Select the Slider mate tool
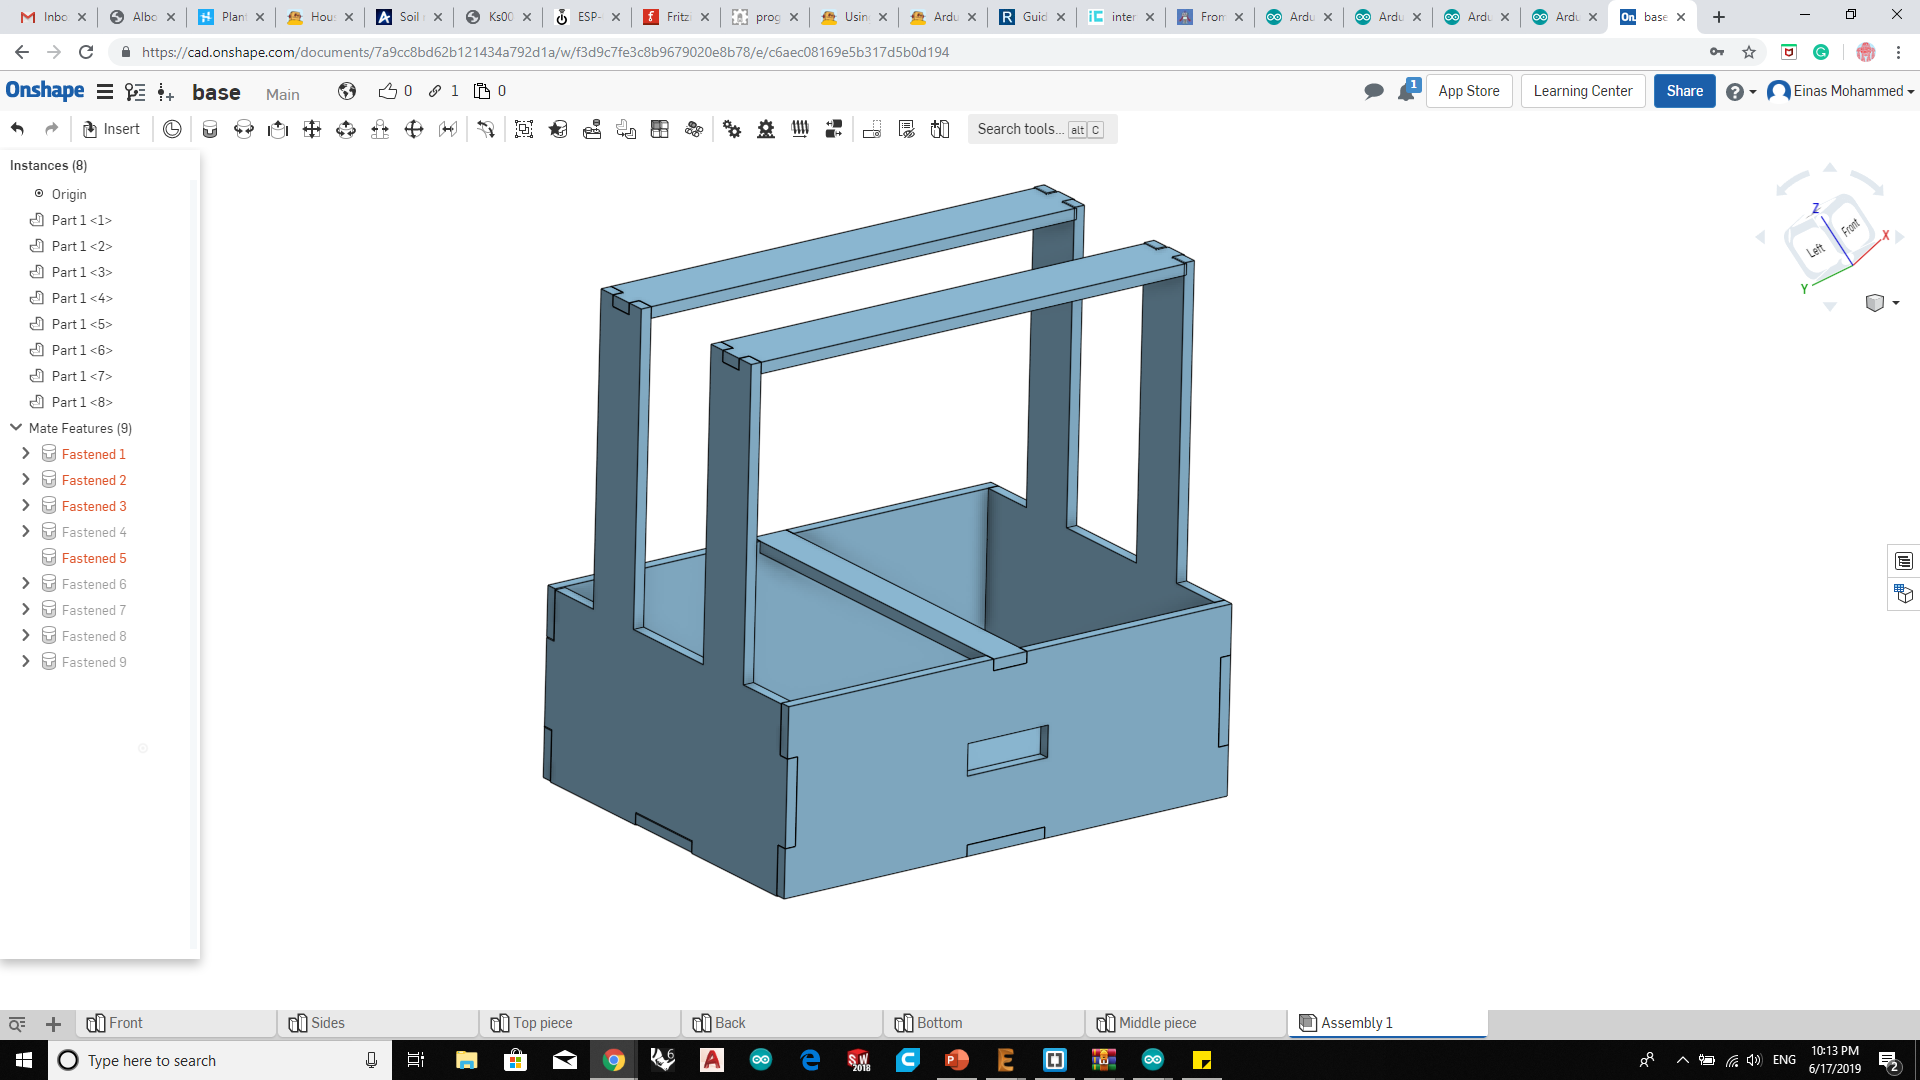This screenshot has width=1920, height=1080. (x=278, y=129)
